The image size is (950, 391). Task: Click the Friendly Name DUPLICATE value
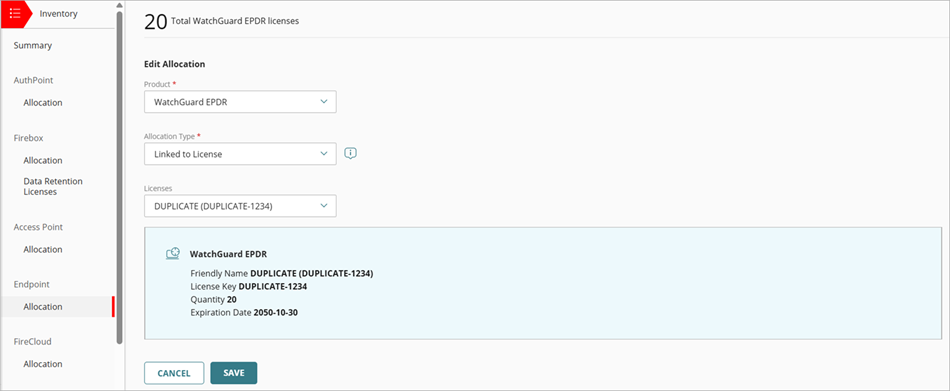click(x=311, y=273)
